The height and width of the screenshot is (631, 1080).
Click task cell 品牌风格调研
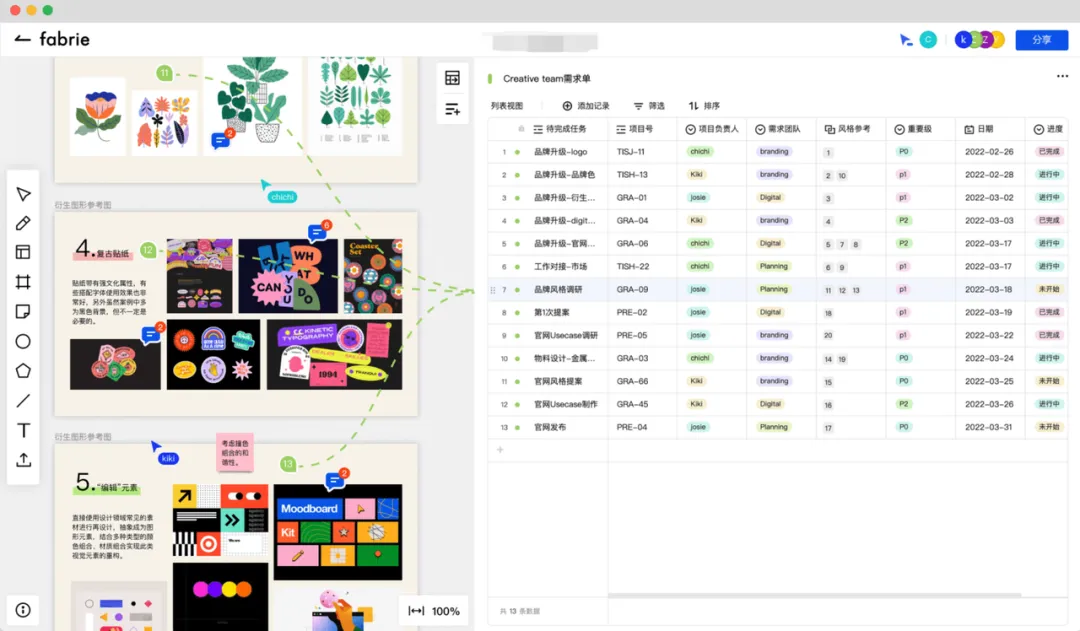(x=558, y=289)
